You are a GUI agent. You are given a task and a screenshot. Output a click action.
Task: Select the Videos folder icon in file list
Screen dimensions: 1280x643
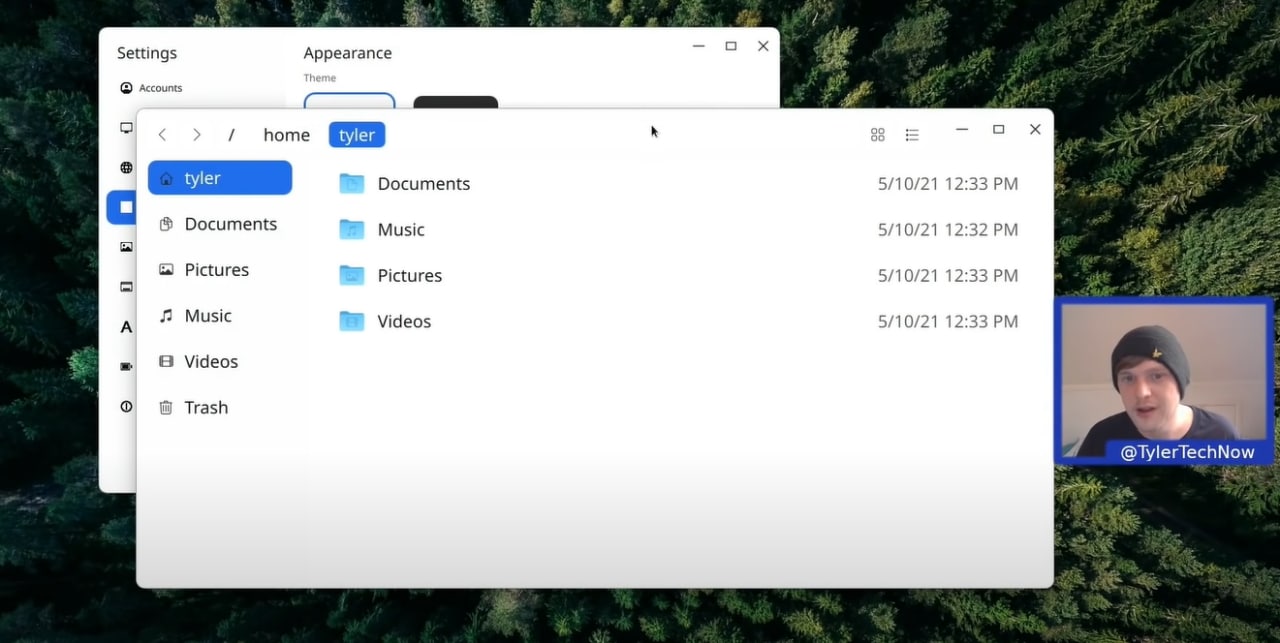[x=351, y=321]
